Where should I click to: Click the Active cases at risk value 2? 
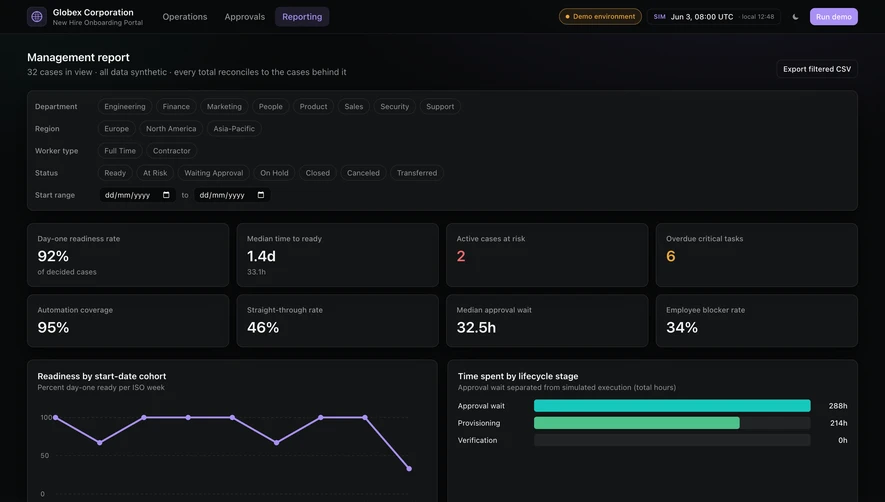pos(461,256)
